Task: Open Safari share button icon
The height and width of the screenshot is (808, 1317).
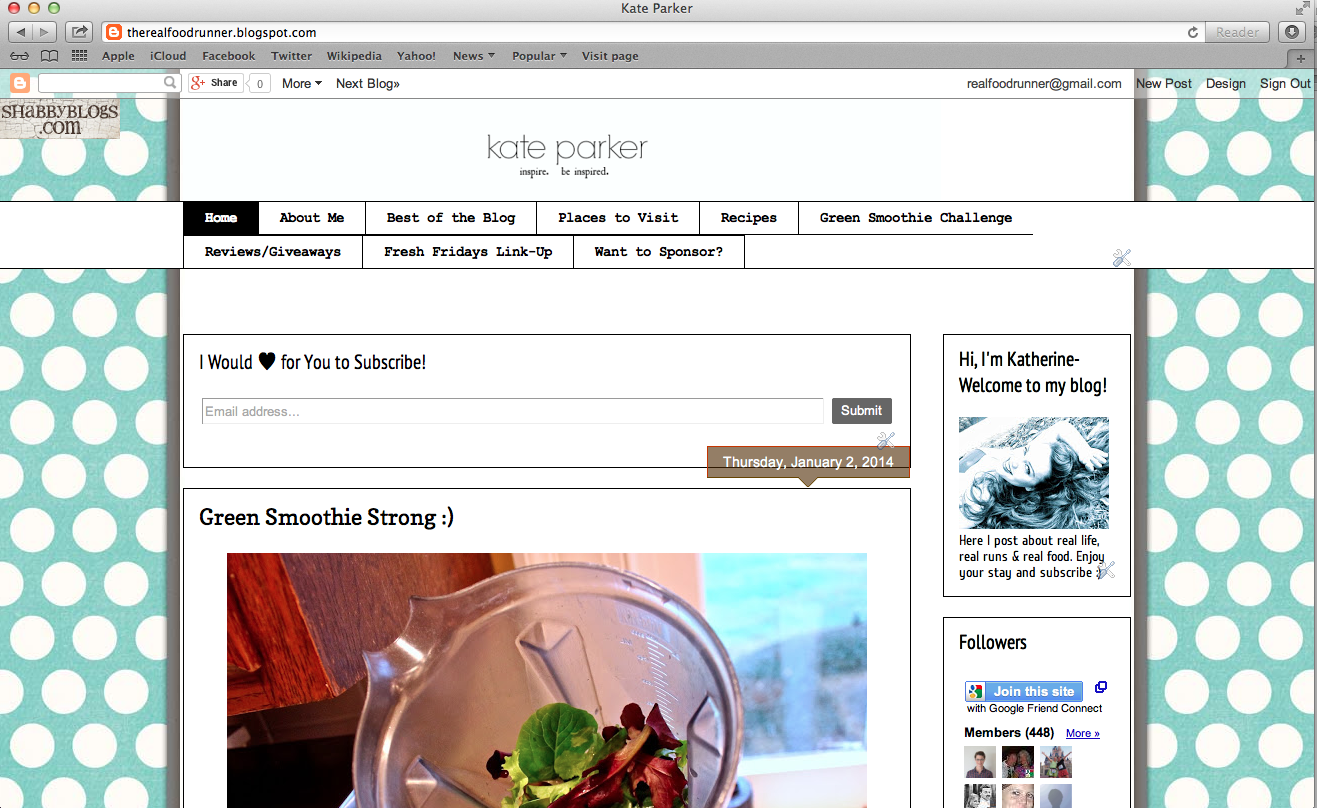Action: 80,32
